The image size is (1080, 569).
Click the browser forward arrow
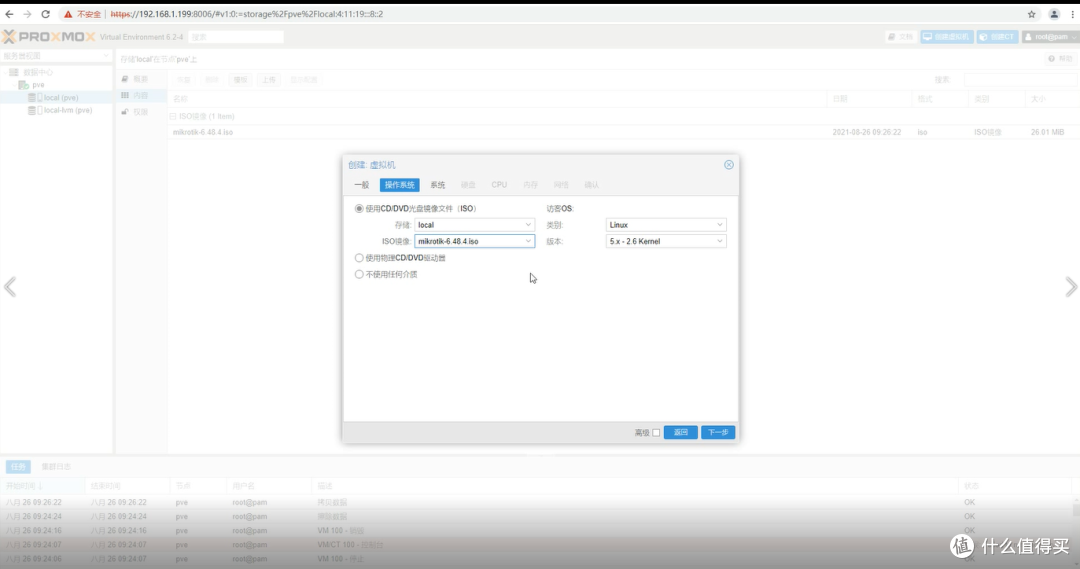(28, 14)
